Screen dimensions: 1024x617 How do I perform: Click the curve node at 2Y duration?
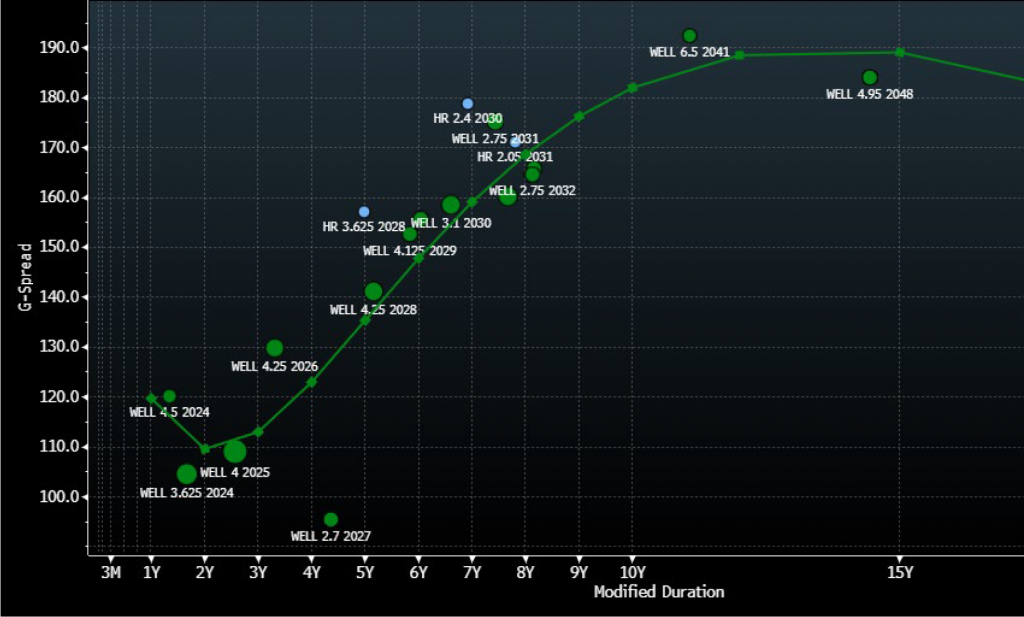click(205, 449)
